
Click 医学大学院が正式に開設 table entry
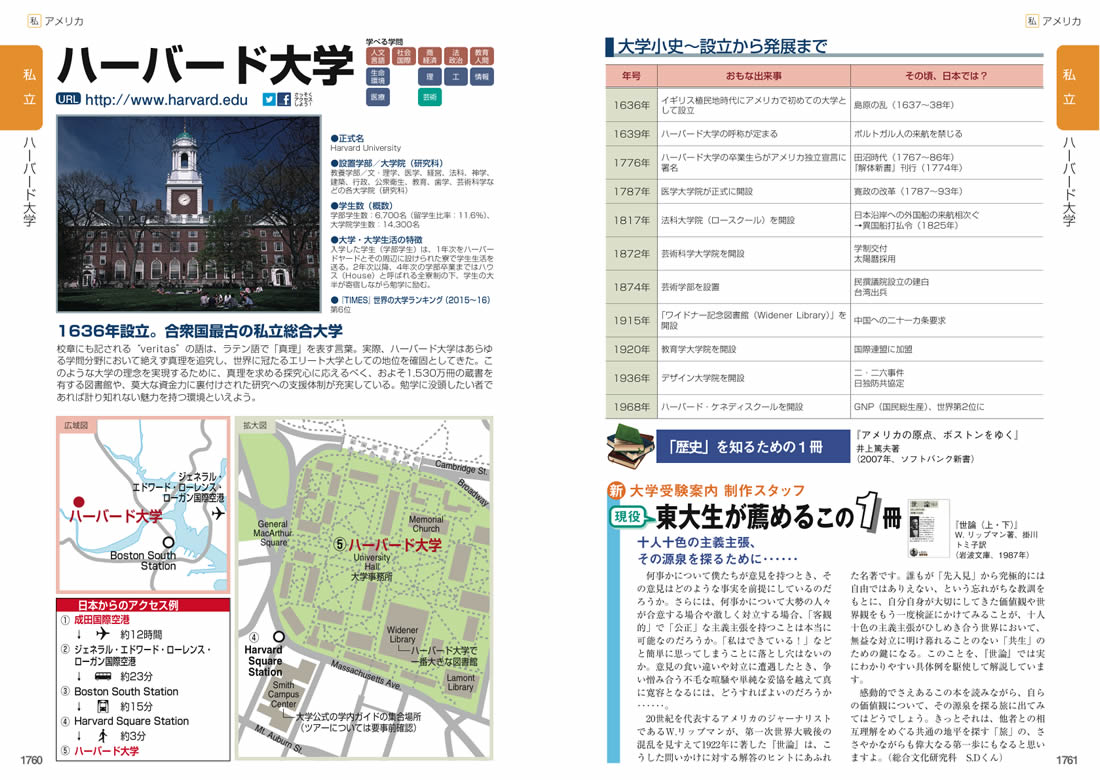point(706,191)
